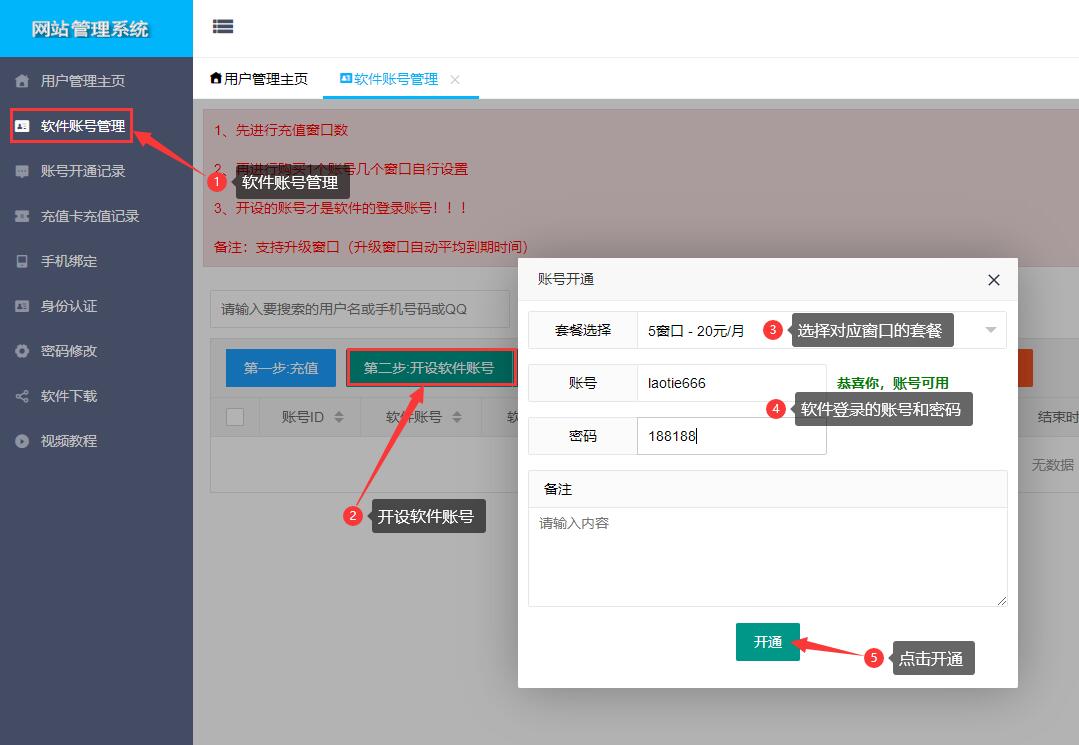Click the 第二步:开设软件账号 button
The width and height of the screenshot is (1079, 745).
pos(429,368)
